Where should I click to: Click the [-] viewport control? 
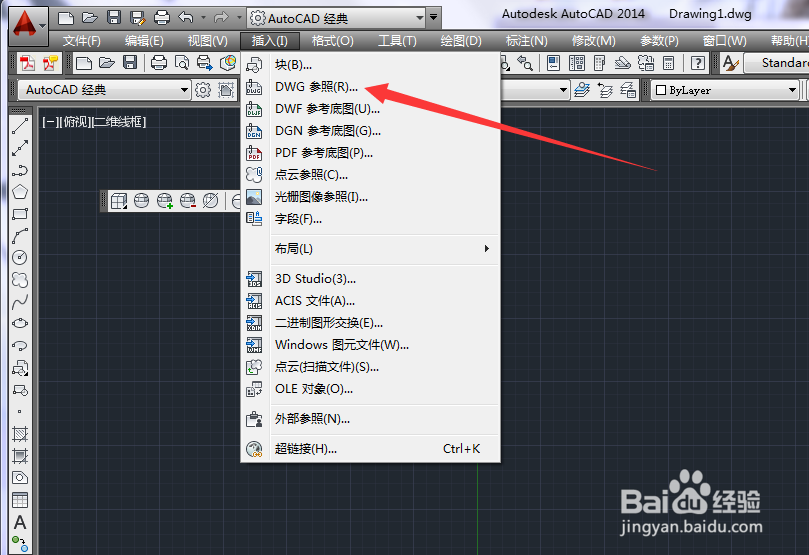tap(49, 122)
